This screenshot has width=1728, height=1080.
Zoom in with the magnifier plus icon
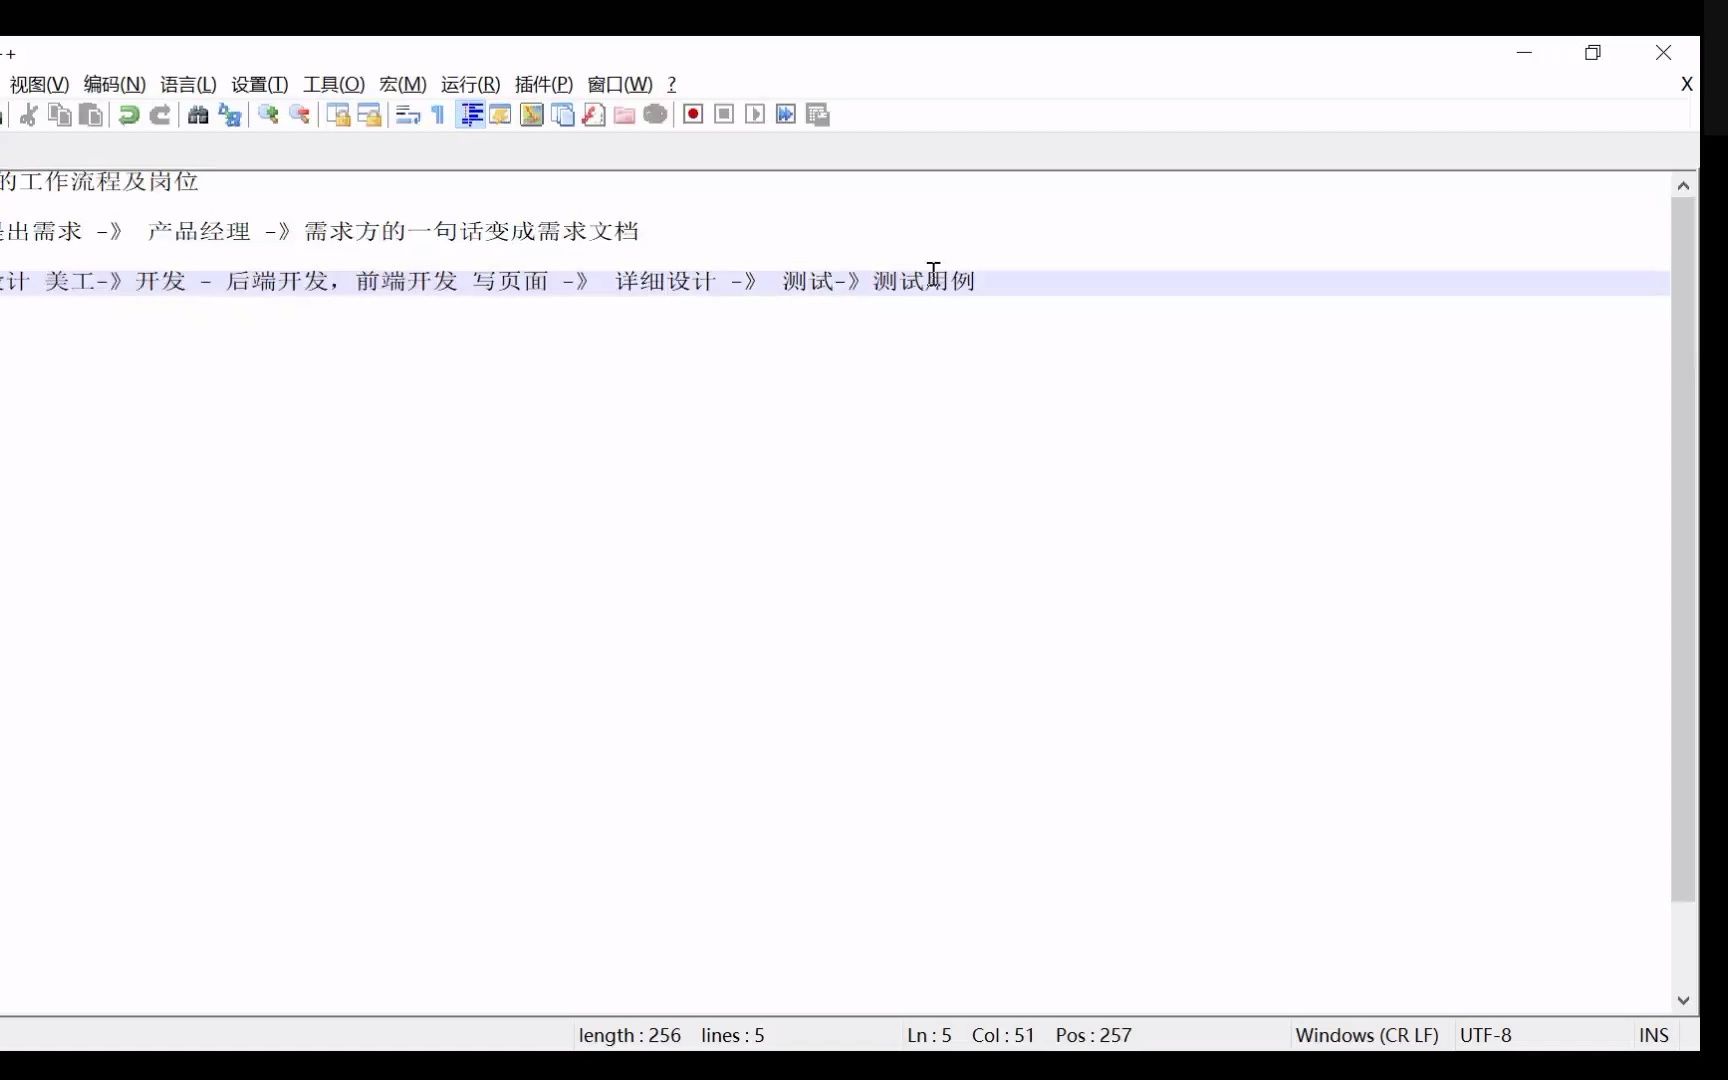tap(268, 115)
